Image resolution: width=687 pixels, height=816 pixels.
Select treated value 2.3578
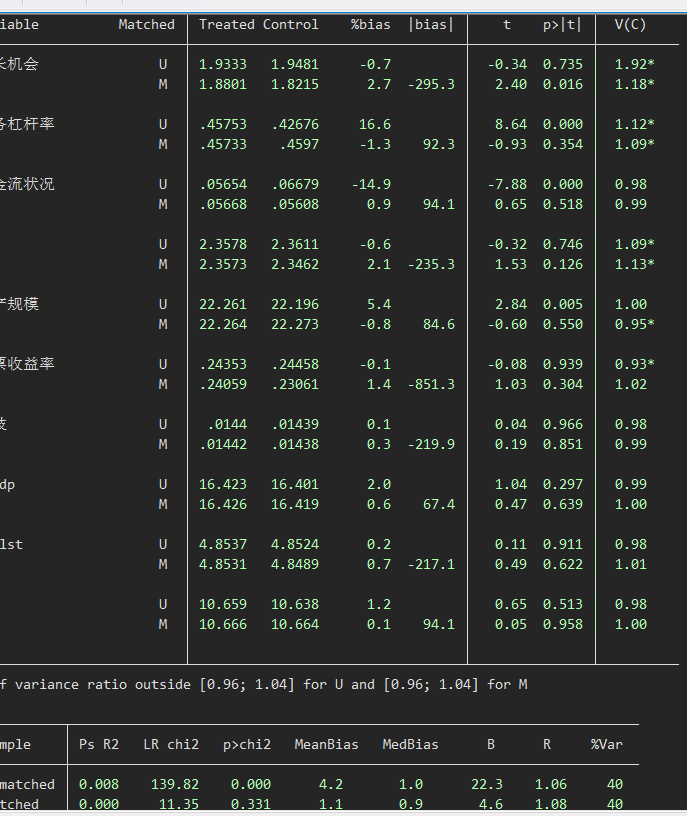click(x=223, y=245)
